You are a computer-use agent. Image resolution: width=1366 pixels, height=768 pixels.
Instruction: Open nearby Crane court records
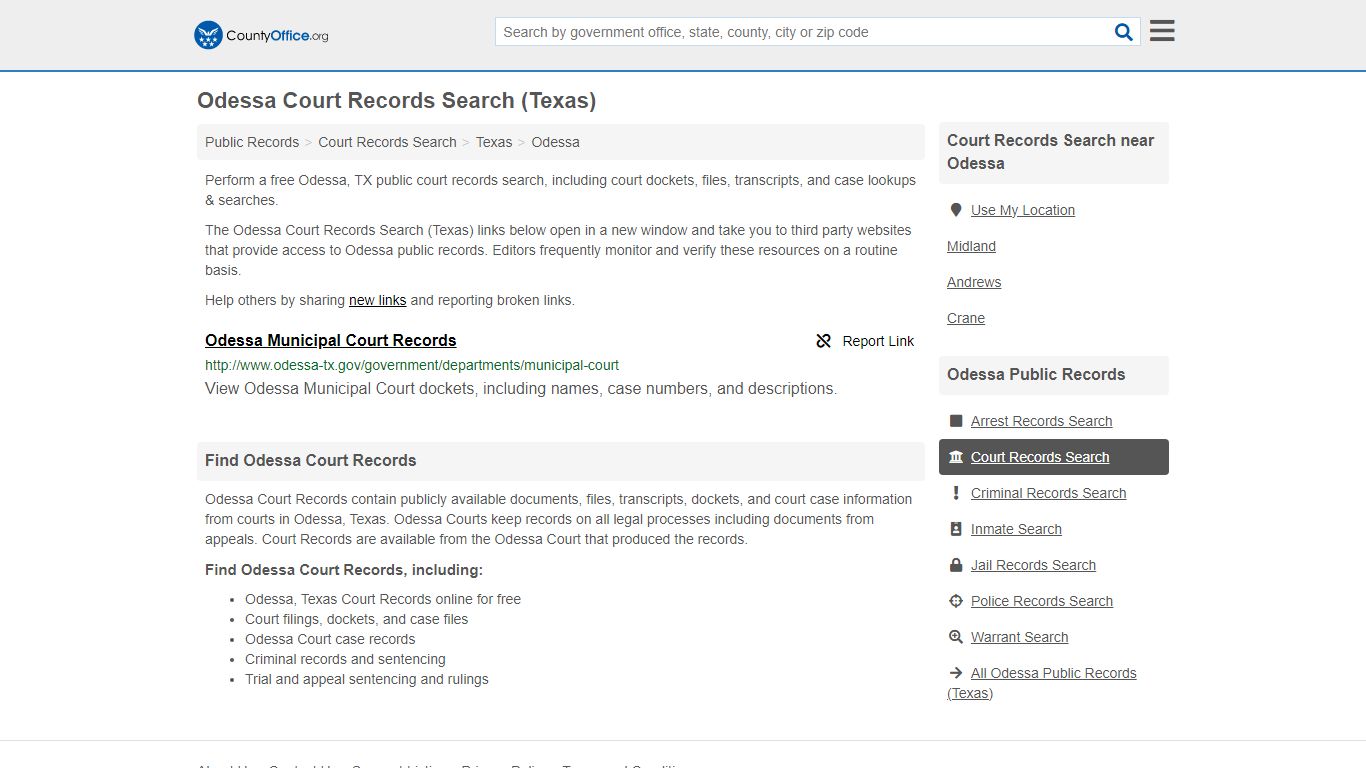click(966, 318)
